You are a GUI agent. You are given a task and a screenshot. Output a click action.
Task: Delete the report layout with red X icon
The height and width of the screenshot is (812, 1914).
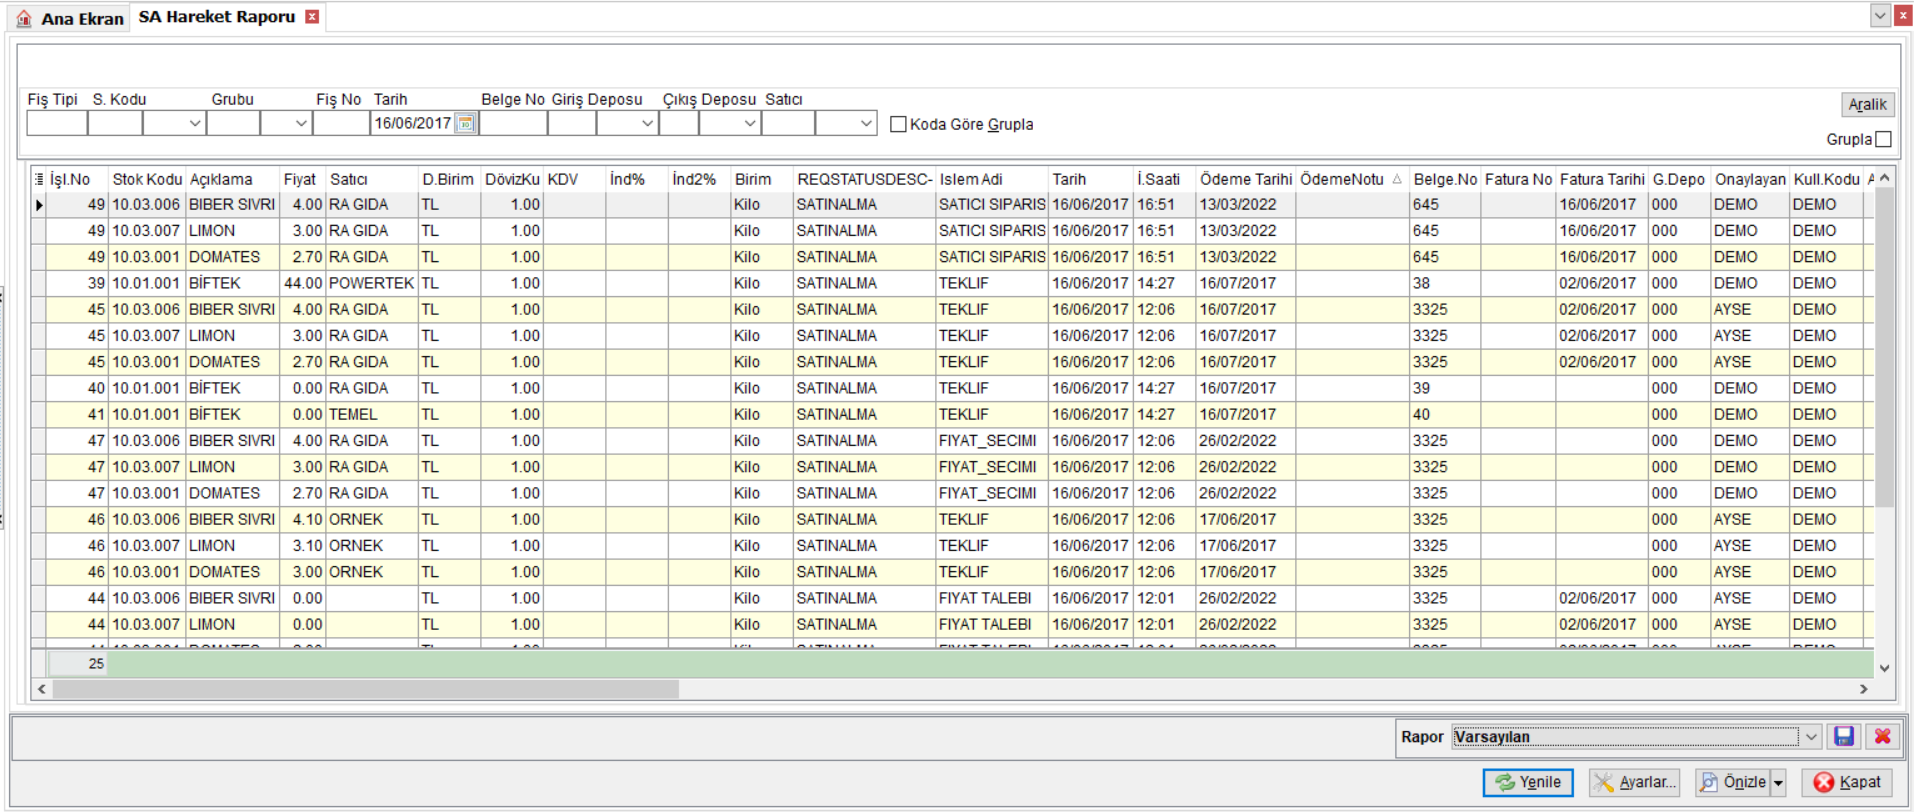[x=1882, y=737]
